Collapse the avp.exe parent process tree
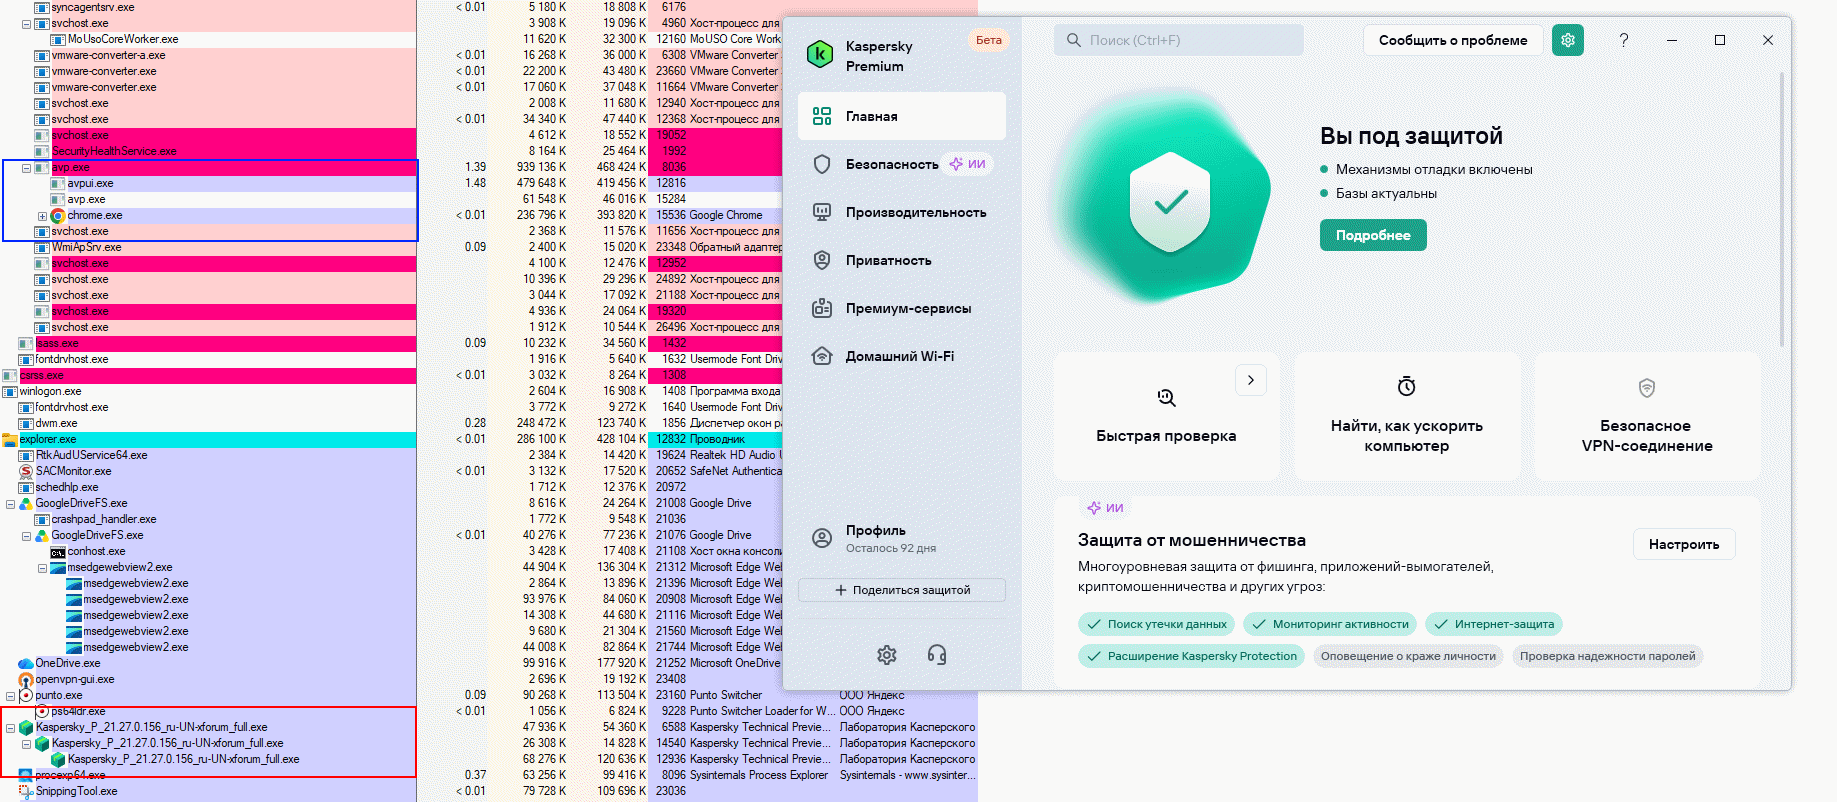 point(26,167)
